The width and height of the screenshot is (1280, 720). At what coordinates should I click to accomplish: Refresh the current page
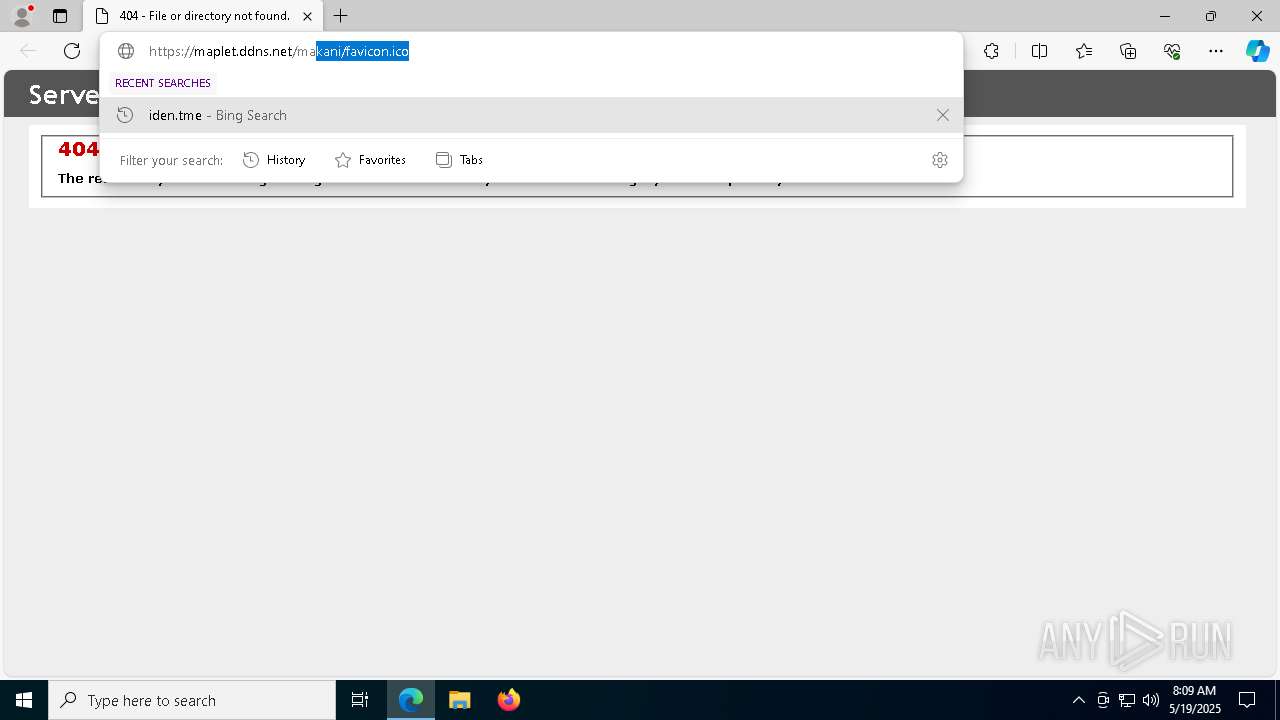pos(72,51)
